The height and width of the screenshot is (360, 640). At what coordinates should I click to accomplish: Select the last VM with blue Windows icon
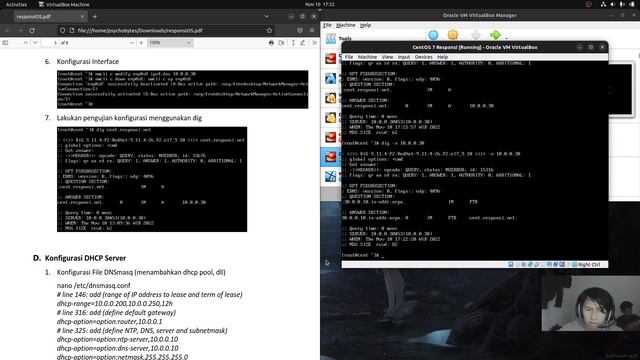(x=331, y=176)
